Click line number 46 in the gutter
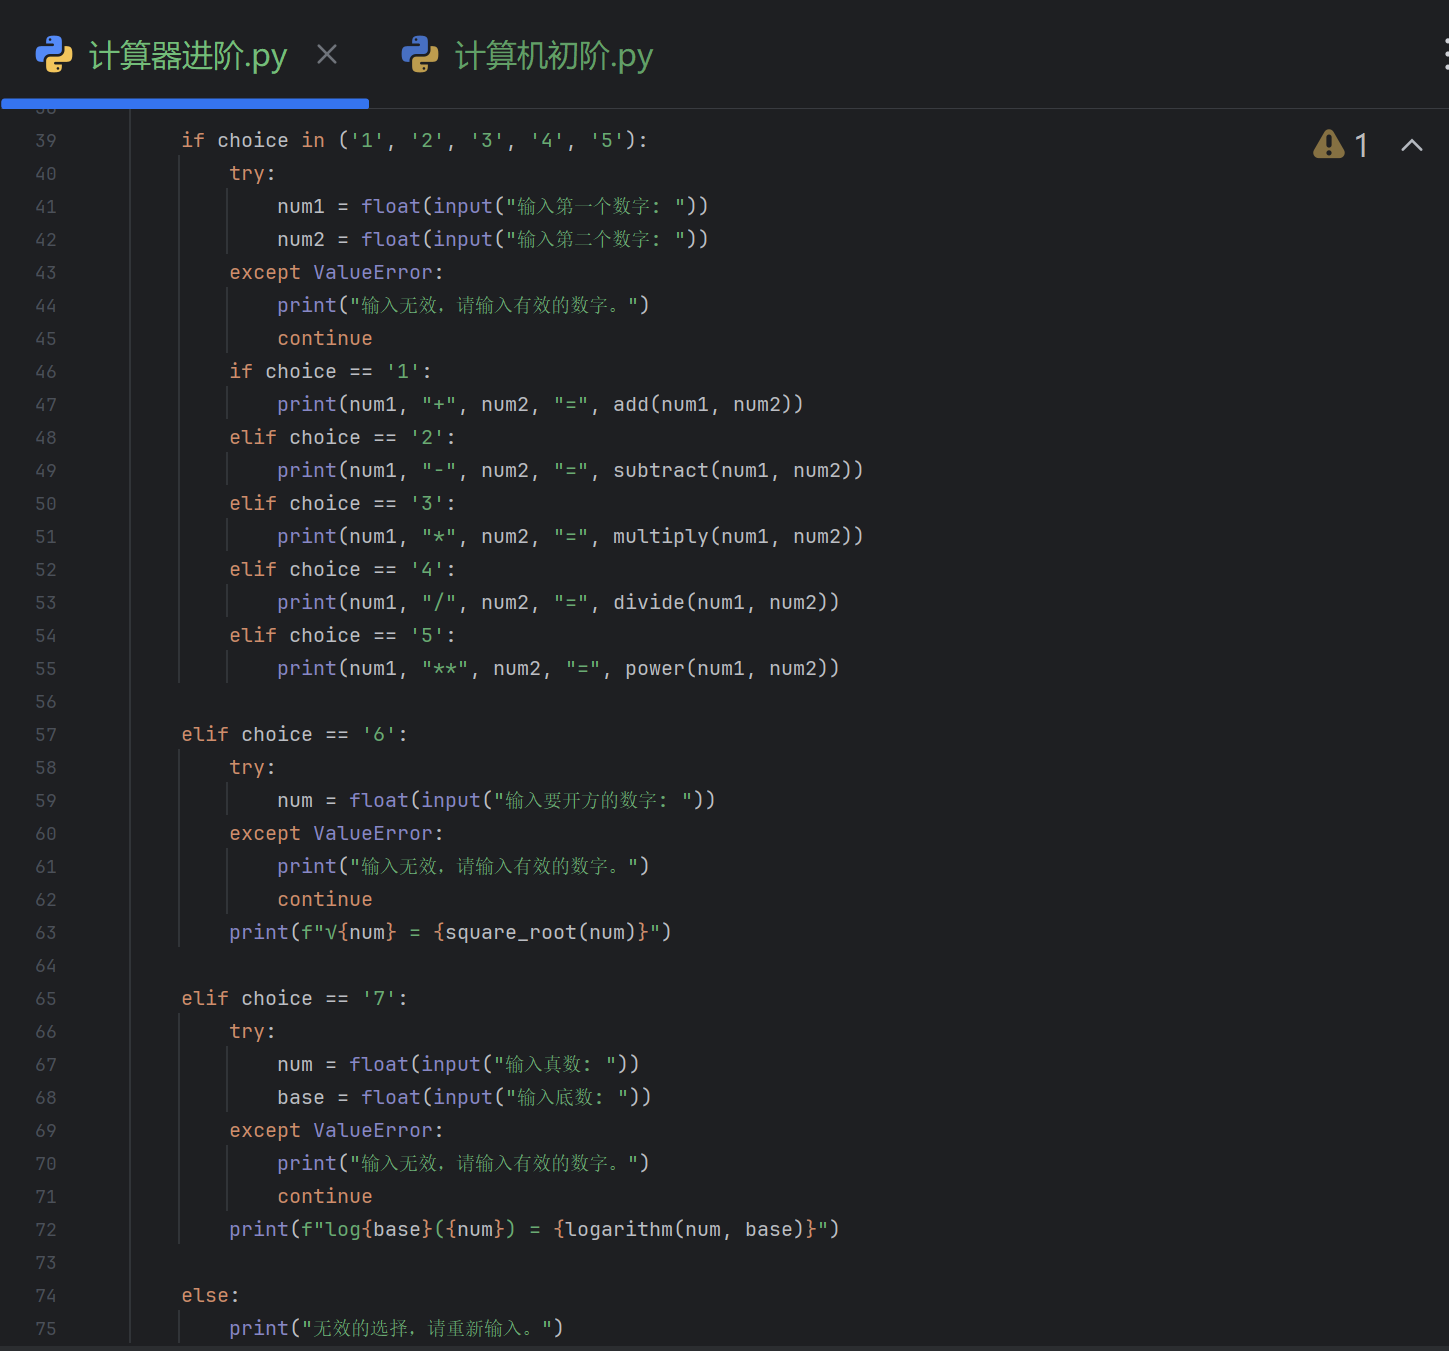This screenshot has width=1449, height=1351. coord(46,372)
